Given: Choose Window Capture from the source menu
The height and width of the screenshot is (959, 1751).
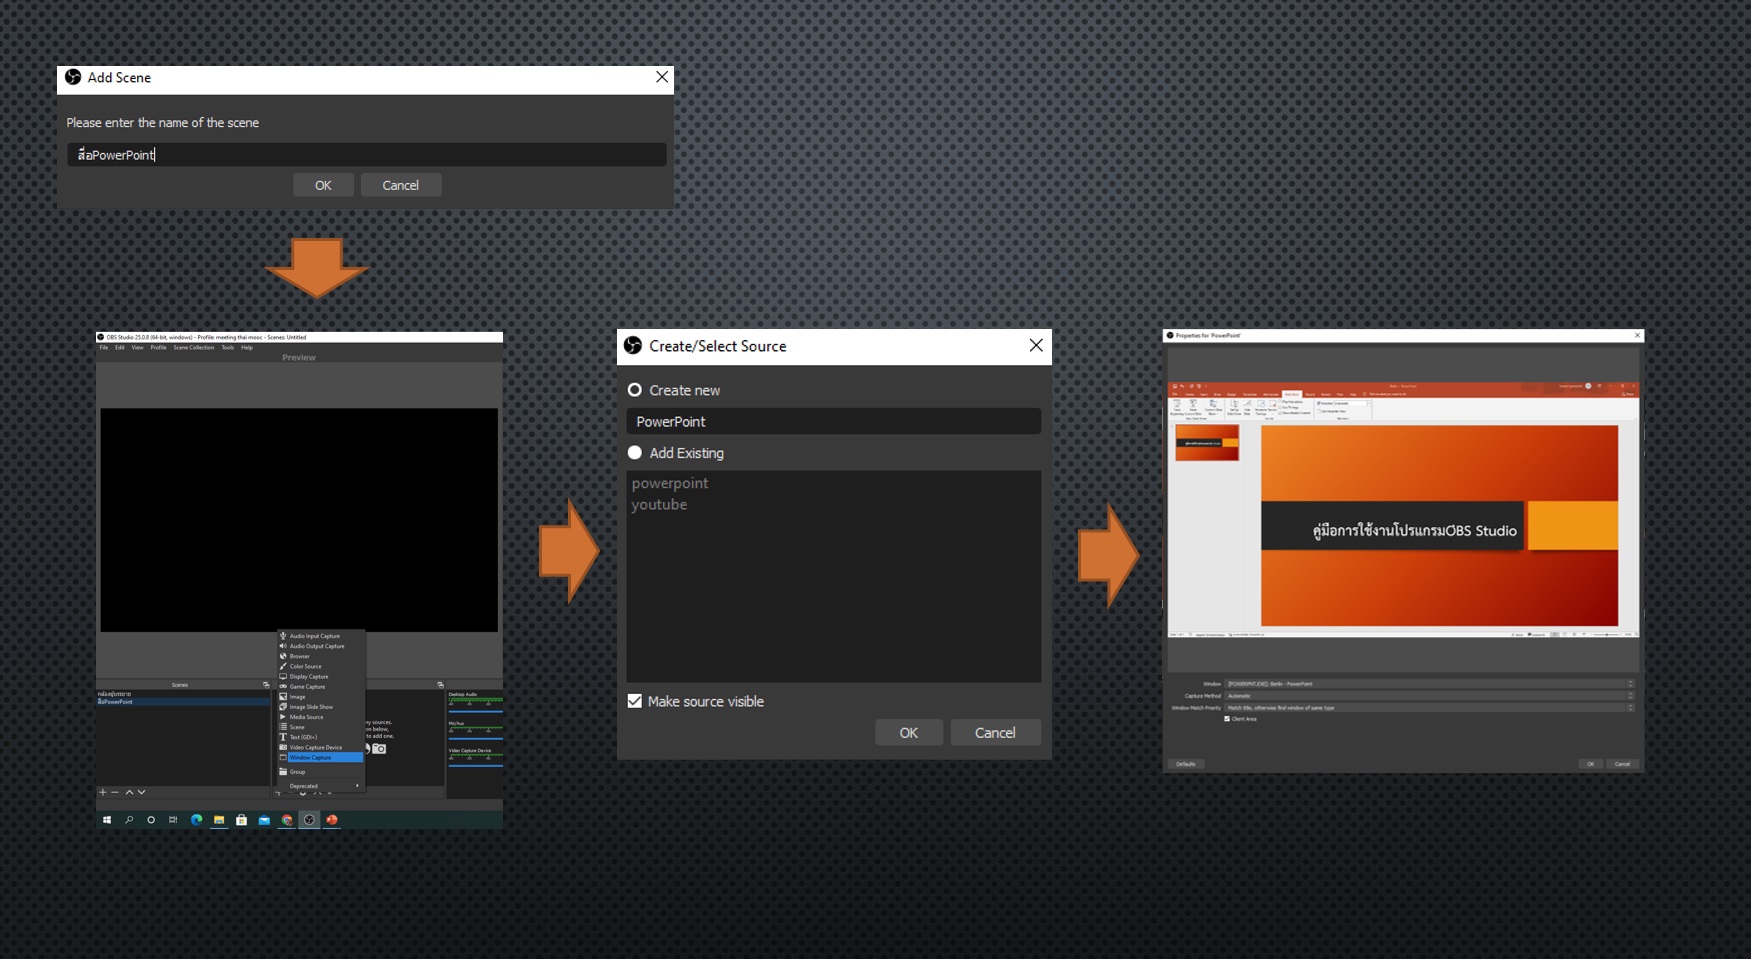Looking at the screenshot, I should [x=322, y=757].
